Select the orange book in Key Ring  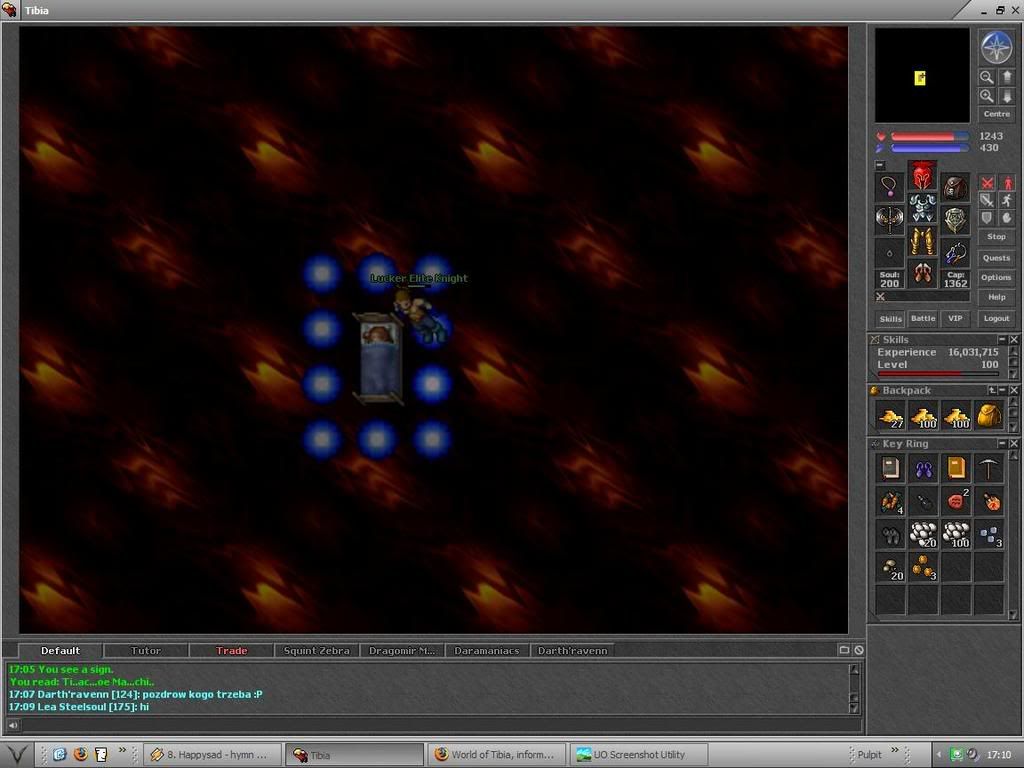pyautogui.click(x=956, y=468)
